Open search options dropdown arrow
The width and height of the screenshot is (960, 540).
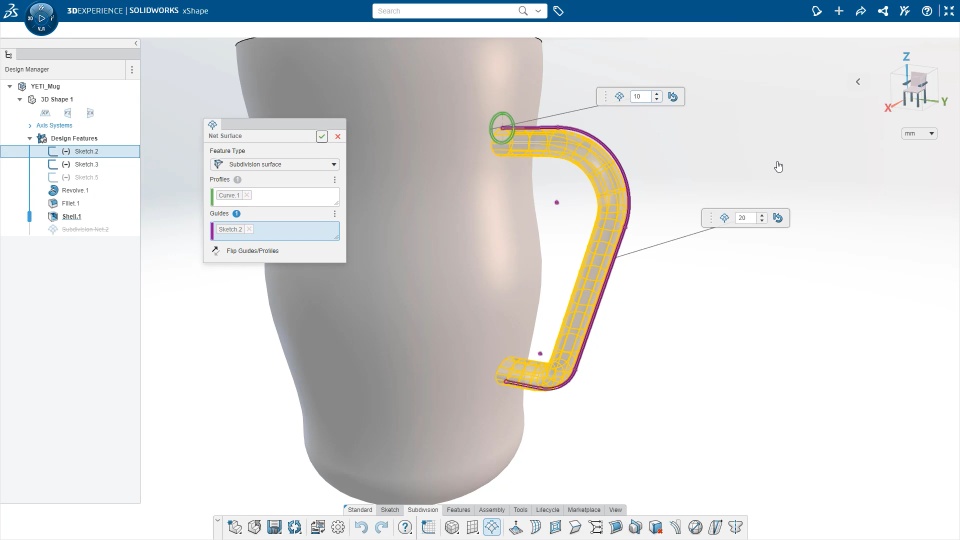click(538, 11)
